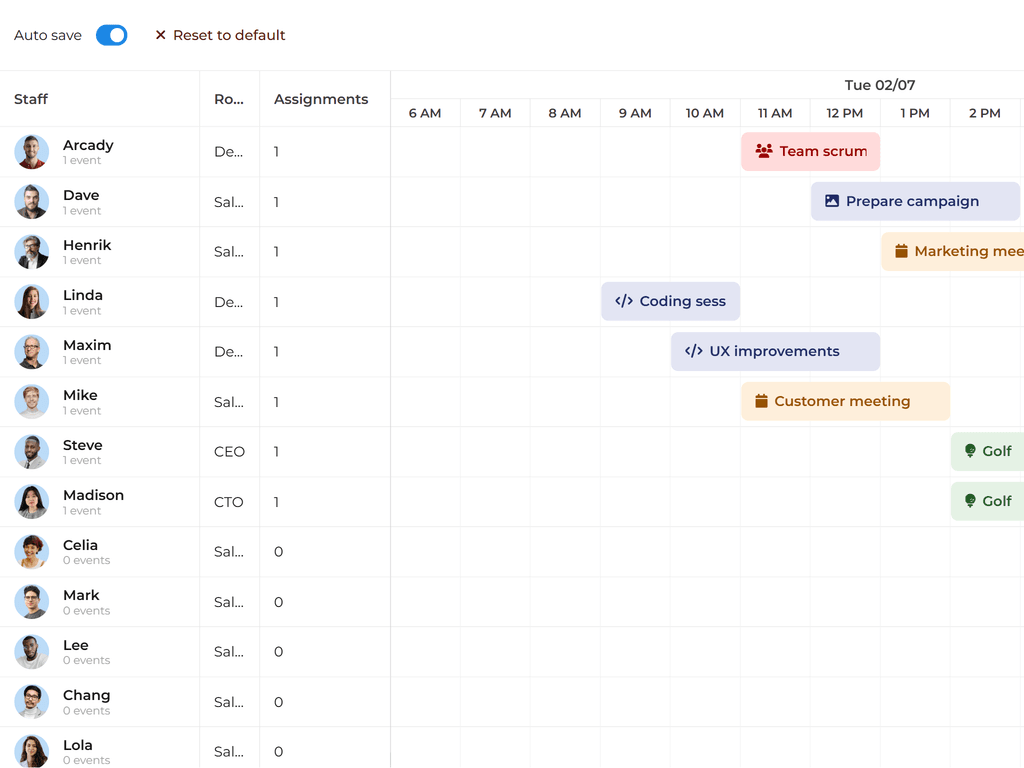1024x768 pixels.
Task: Click Celia's avatar photo
Action: tap(32, 552)
